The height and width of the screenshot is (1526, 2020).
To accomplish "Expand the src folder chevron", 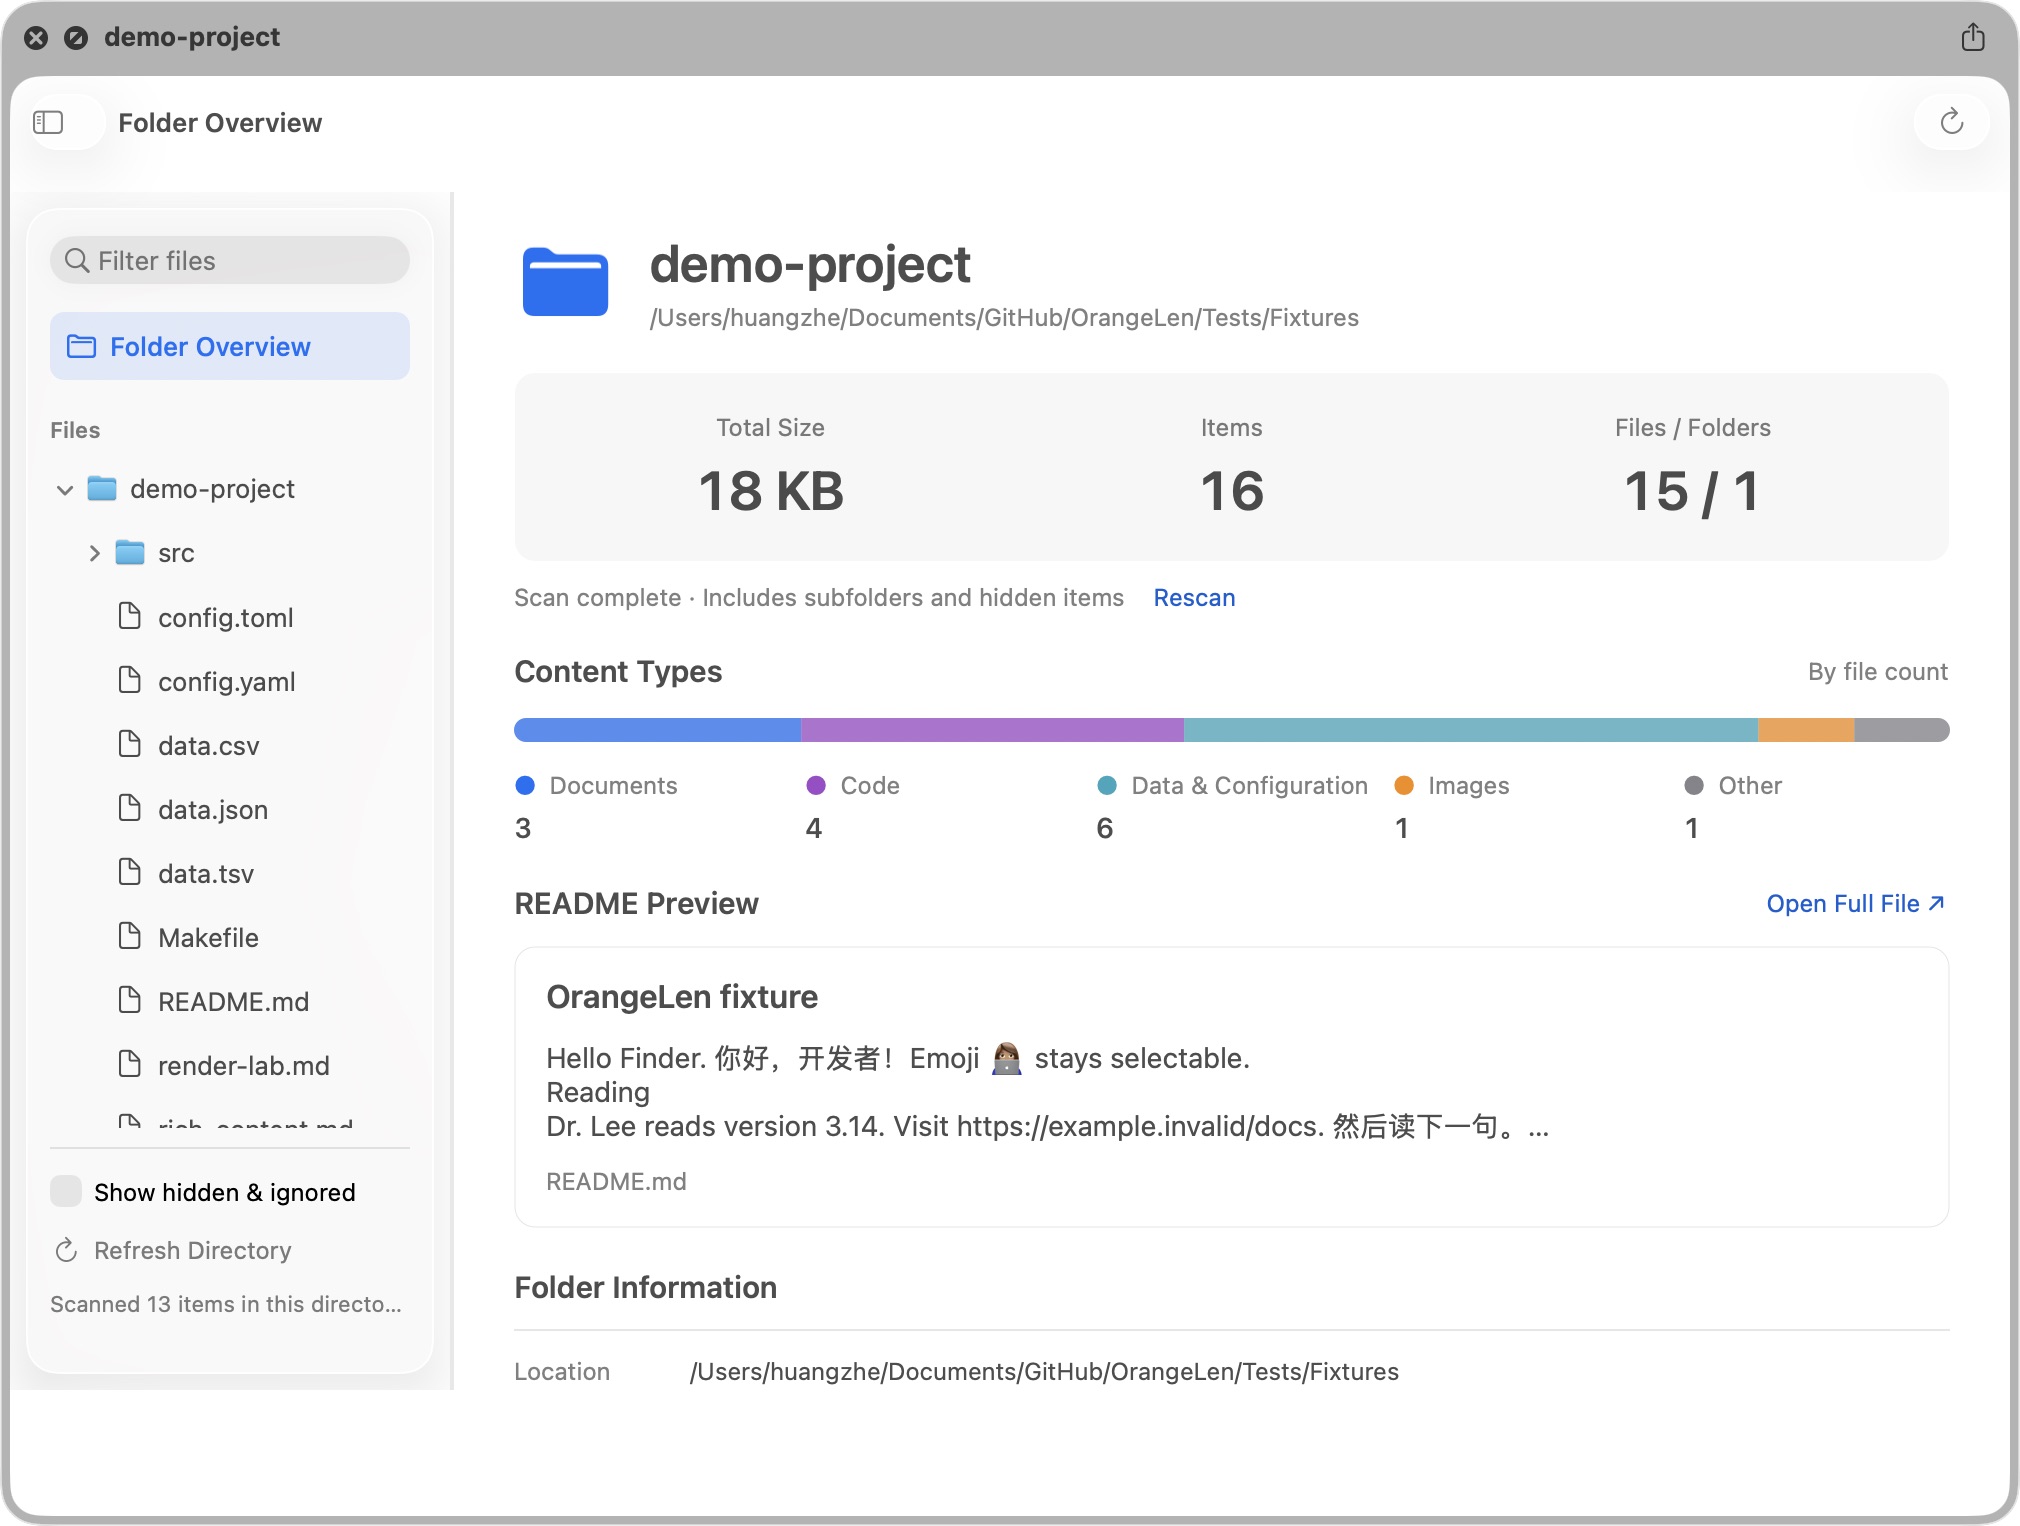I will click(x=94, y=553).
